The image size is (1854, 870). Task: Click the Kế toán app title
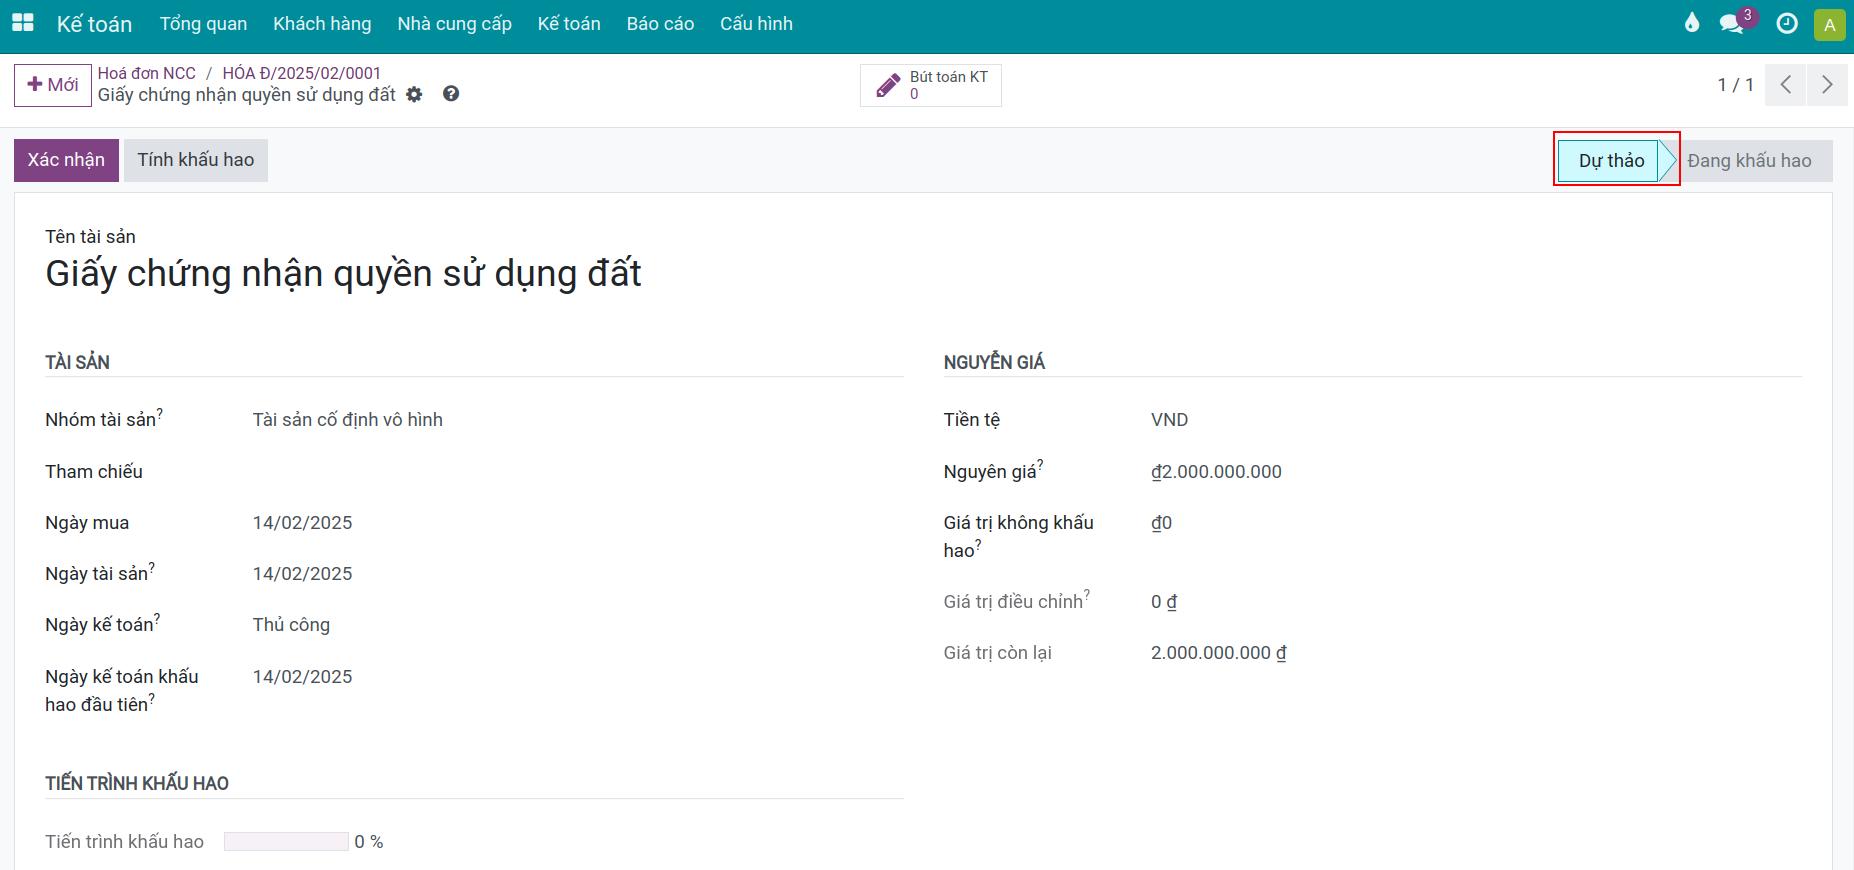point(94,24)
